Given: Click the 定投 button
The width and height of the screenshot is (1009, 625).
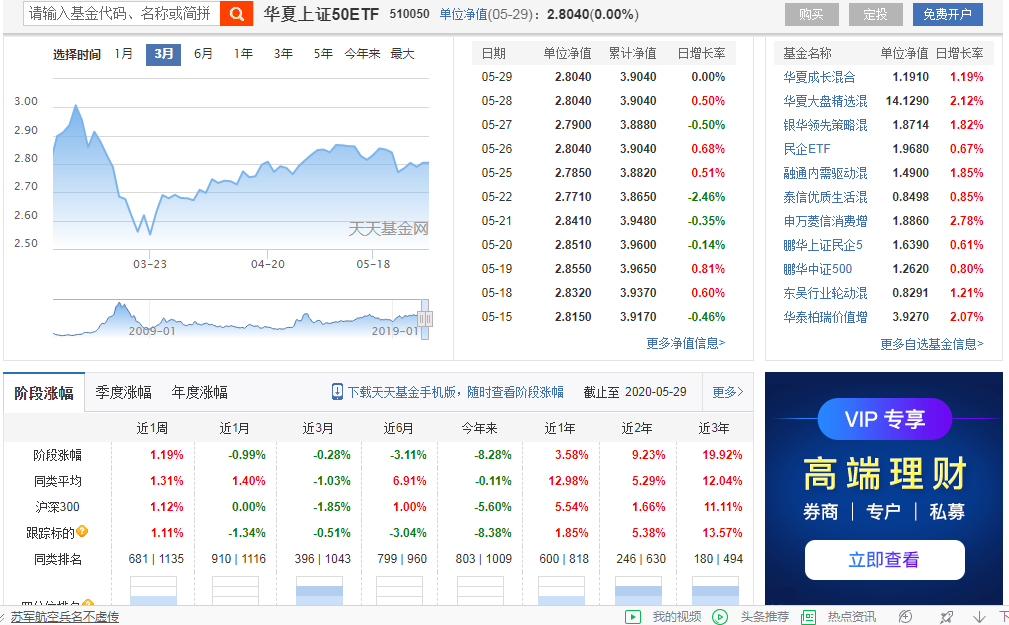Looking at the screenshot, I should (875, 14).
